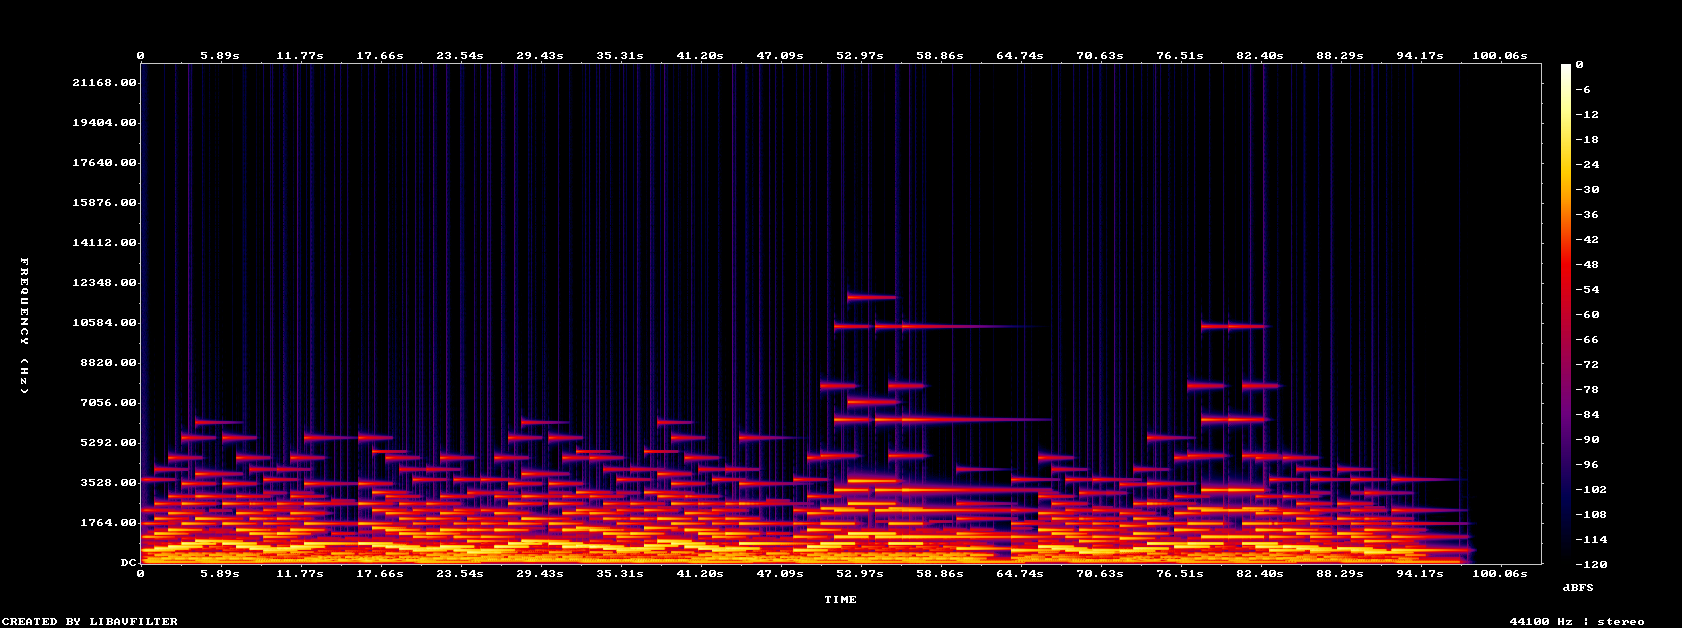
Task: Click the 1764.00 frequency axis label
Action: (x=108, y=523)
